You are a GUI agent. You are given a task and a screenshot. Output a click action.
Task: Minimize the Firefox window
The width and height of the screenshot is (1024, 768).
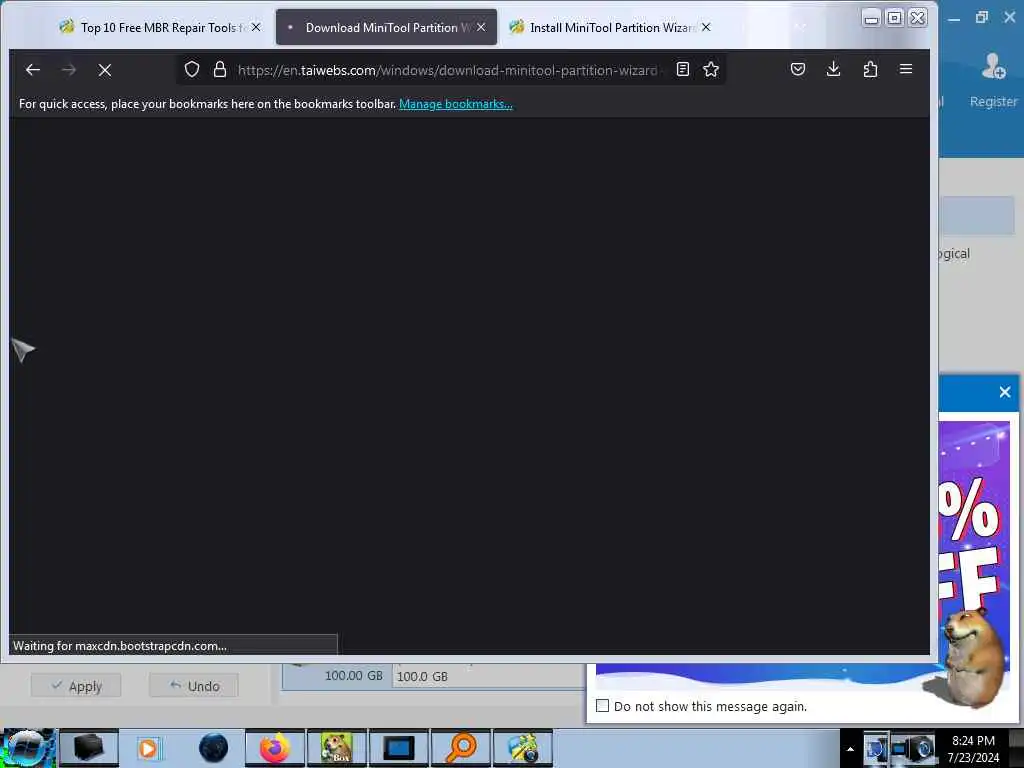871,18
